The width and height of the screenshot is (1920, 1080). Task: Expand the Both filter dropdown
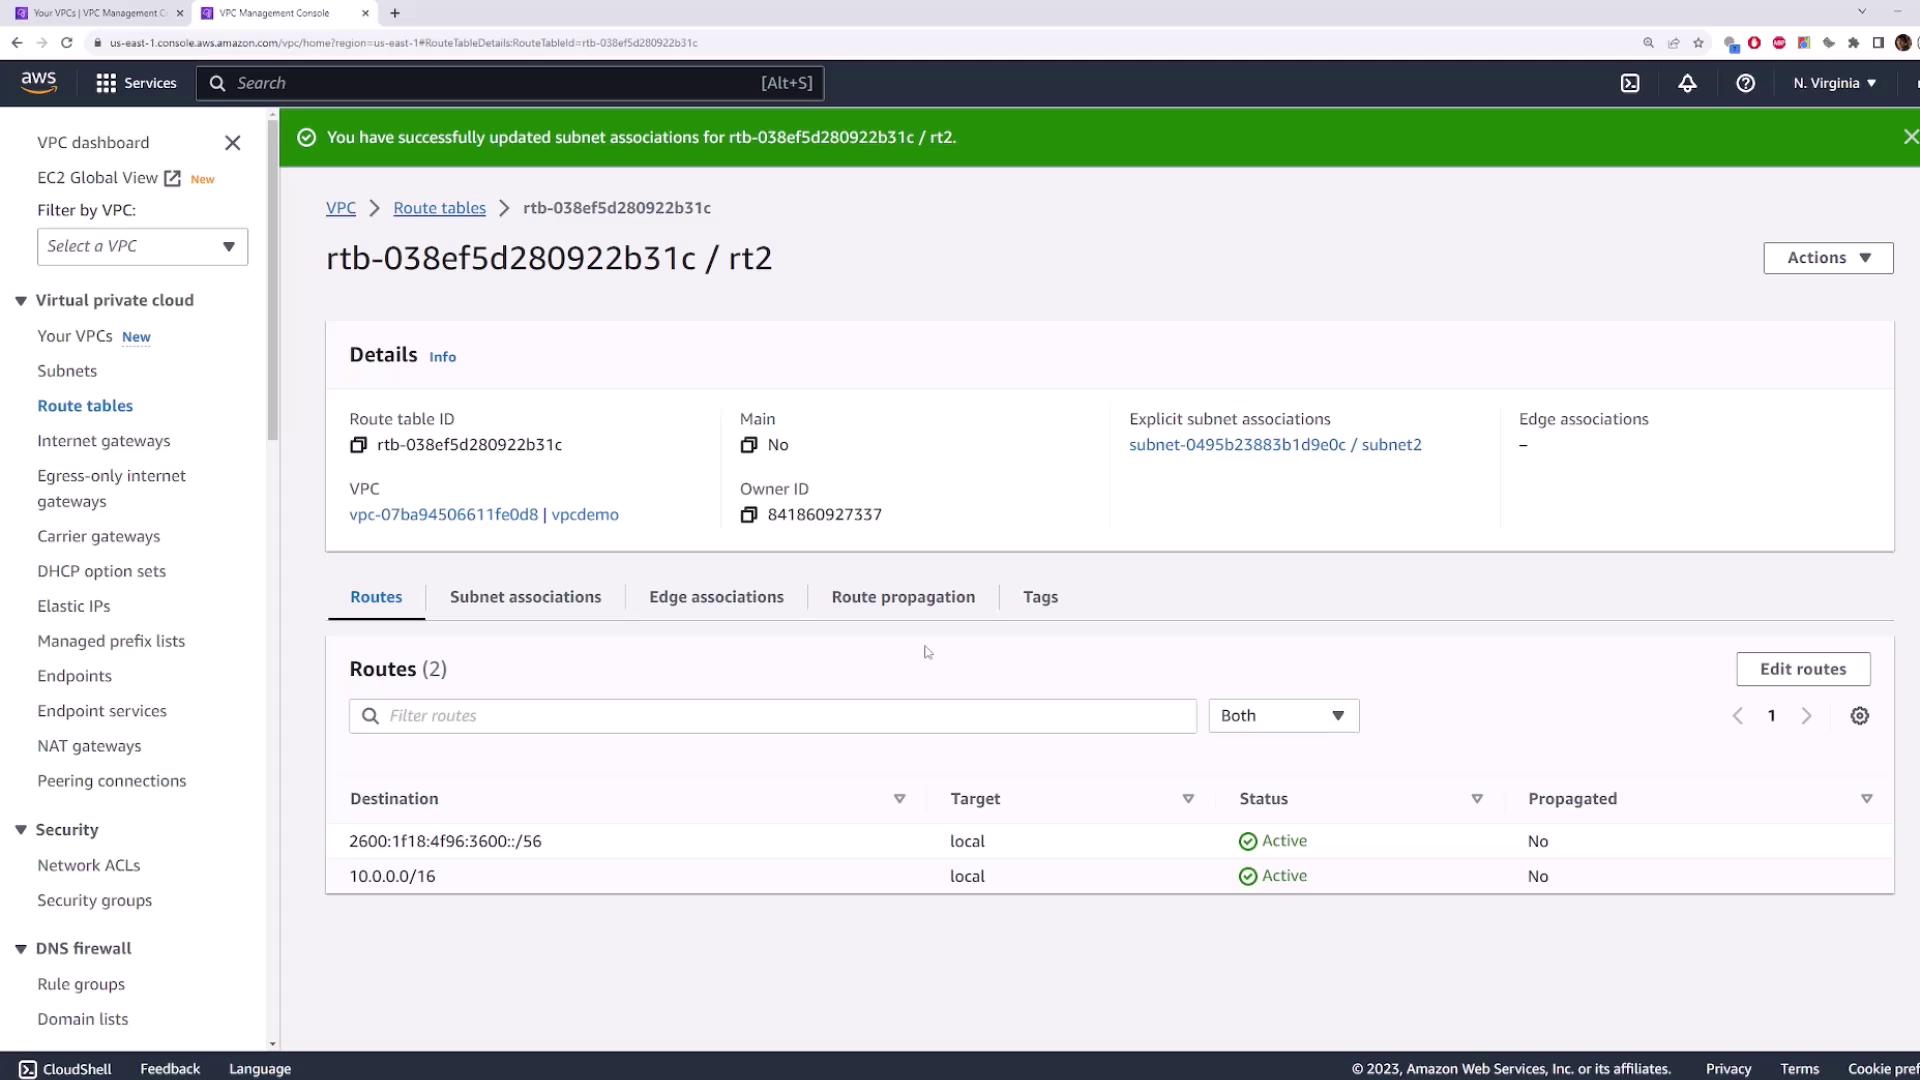pos(1283,716)
